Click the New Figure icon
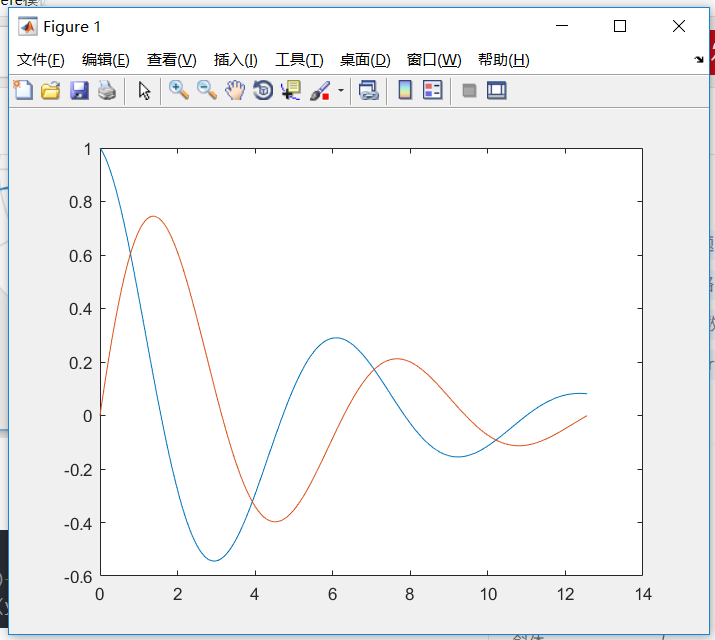The width and height of the screenshot is (715, 640). [23, 90]
